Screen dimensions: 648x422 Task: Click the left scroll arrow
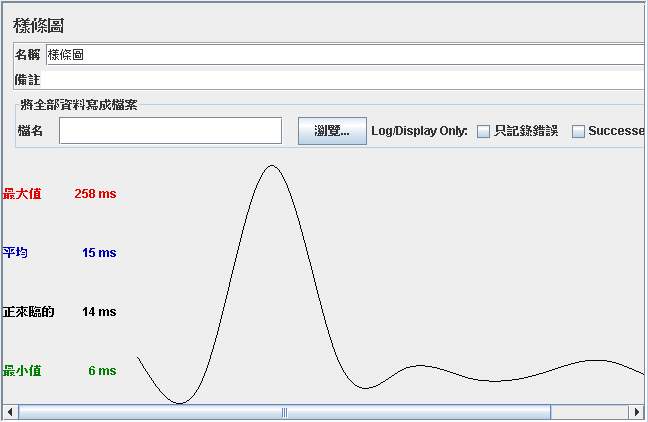click(10, 412)
